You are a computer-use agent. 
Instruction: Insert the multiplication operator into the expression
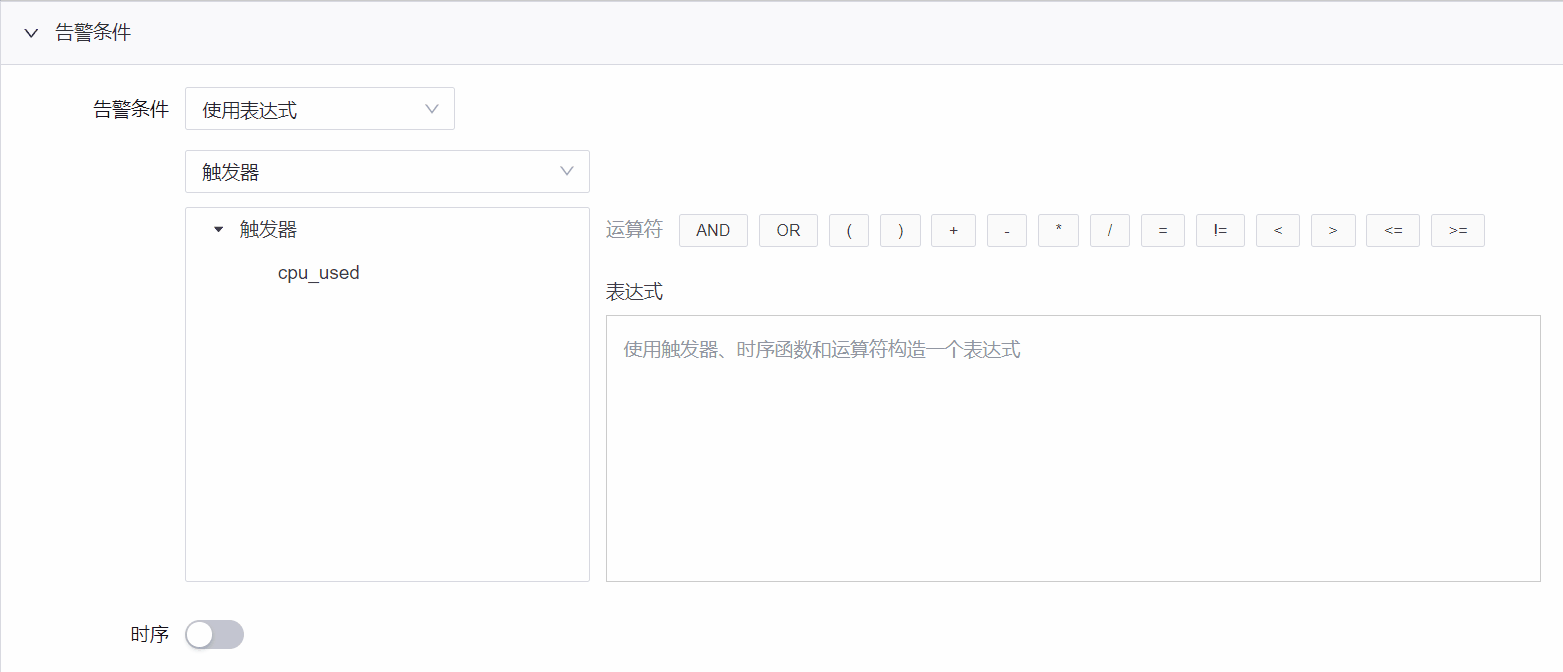click(1058, 230)
